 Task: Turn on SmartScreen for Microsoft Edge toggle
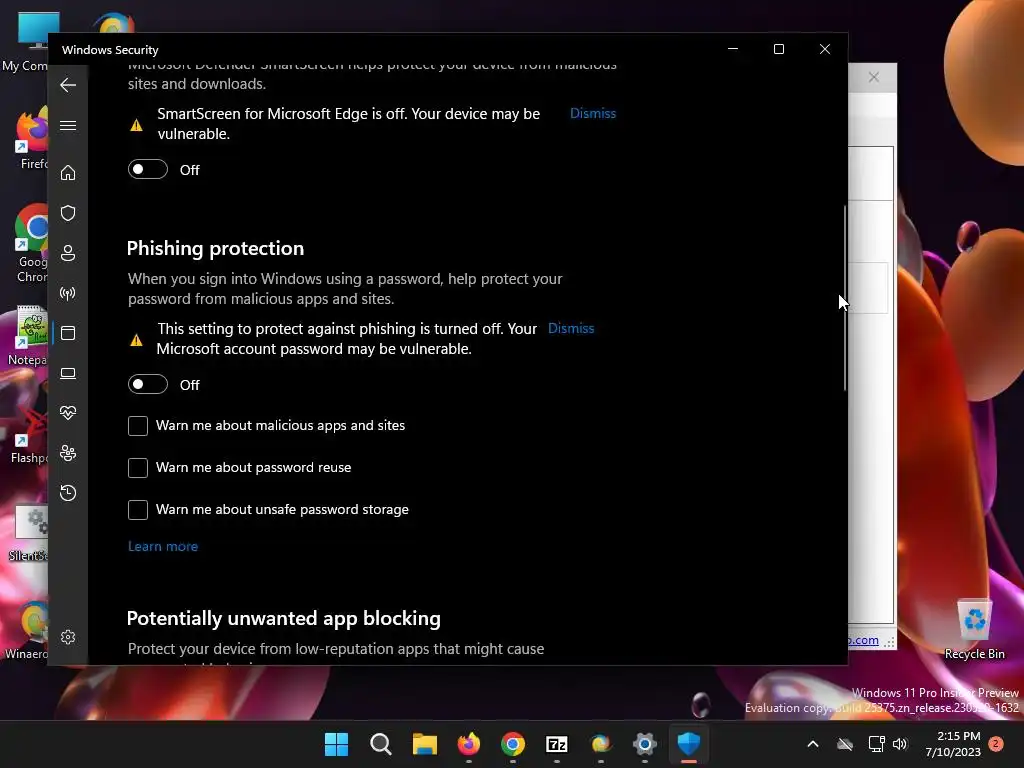coord(148,169)
